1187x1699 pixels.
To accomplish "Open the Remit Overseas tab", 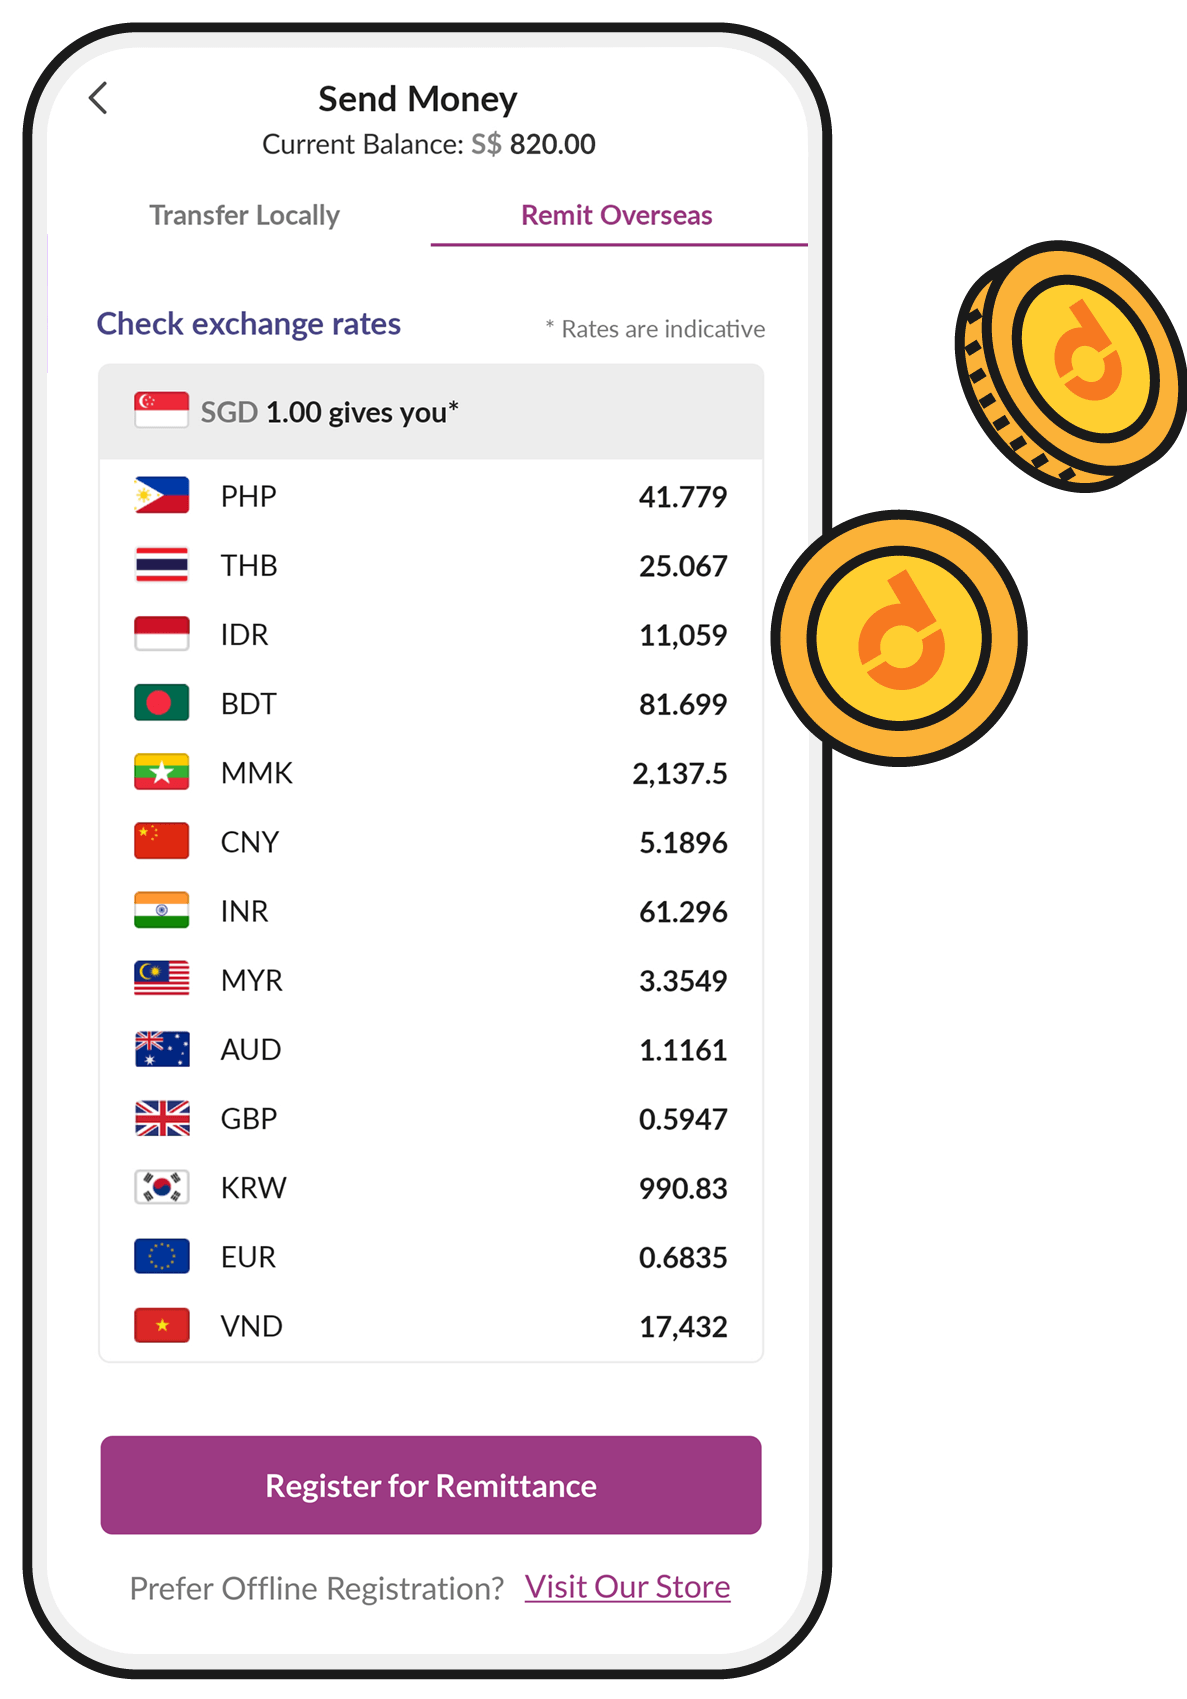I will click(x=617, y=215).
